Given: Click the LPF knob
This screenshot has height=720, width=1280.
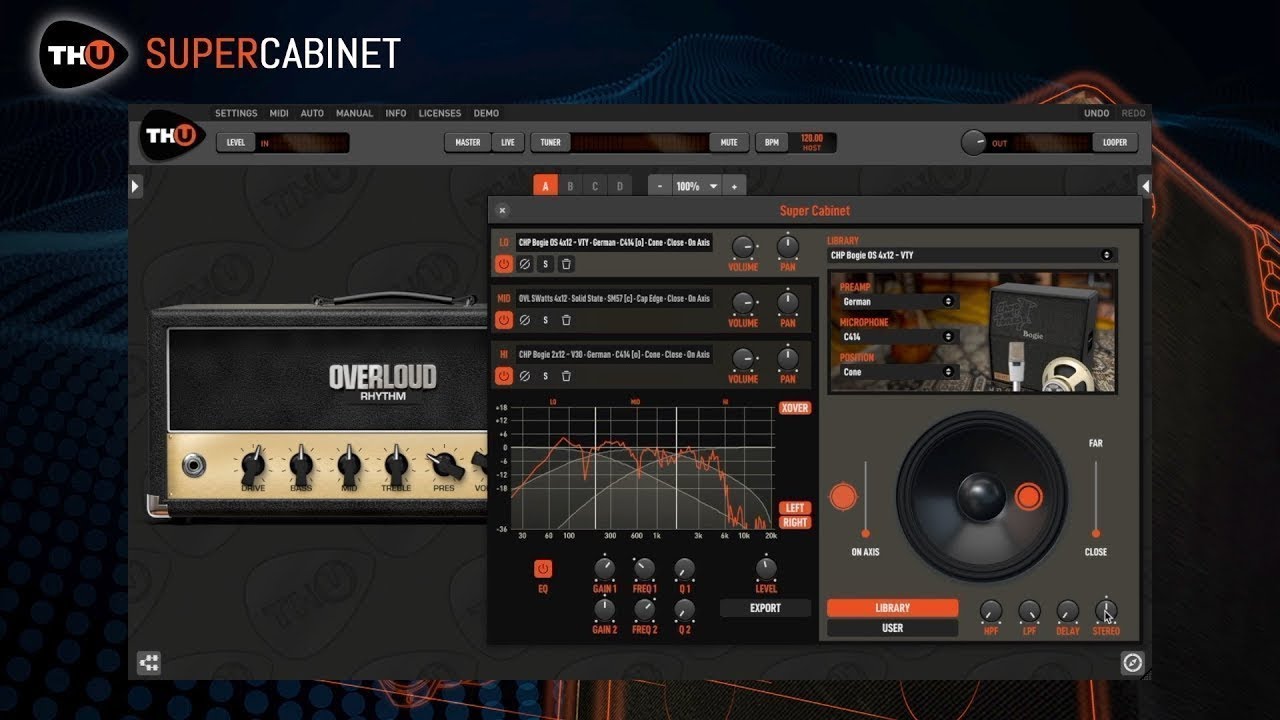Looking at the screenshot, I should pos(1029,611).
